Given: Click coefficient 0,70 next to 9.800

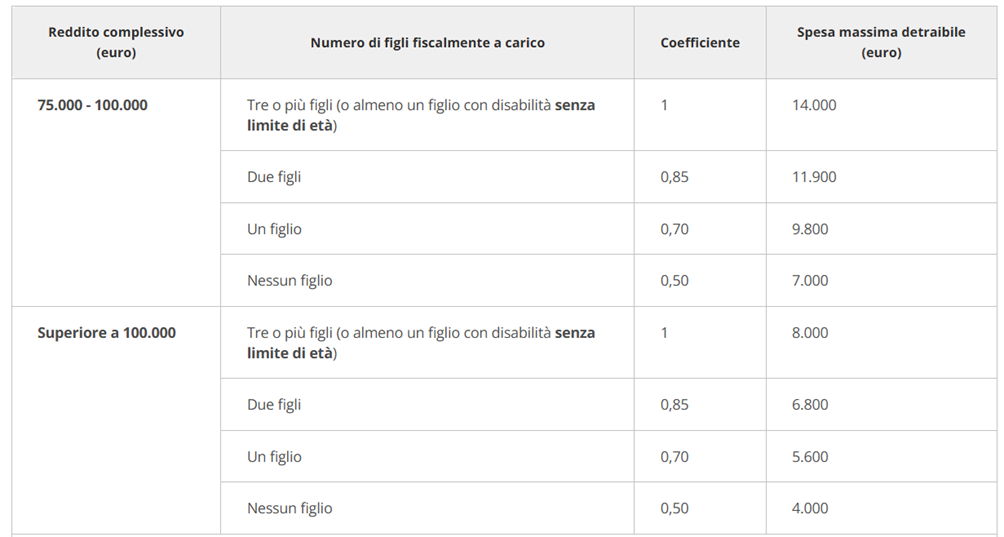Looking at the screenshot, I should point(674,229).
